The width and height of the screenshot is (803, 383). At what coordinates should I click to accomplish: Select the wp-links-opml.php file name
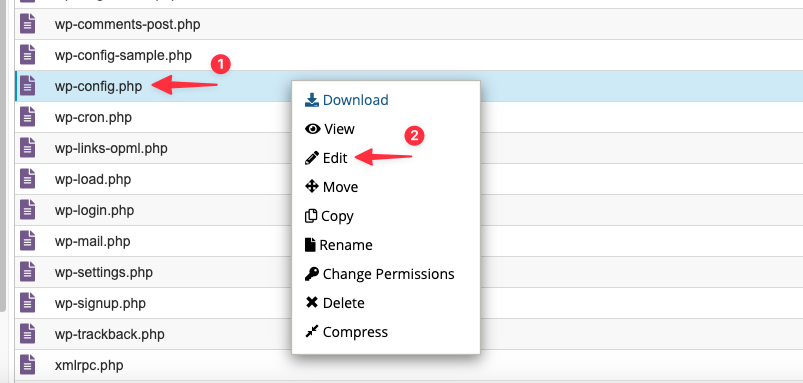(111, 148)
